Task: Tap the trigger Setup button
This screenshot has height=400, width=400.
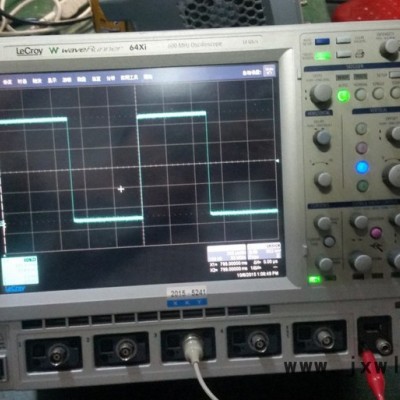Action: pos(394,74)
